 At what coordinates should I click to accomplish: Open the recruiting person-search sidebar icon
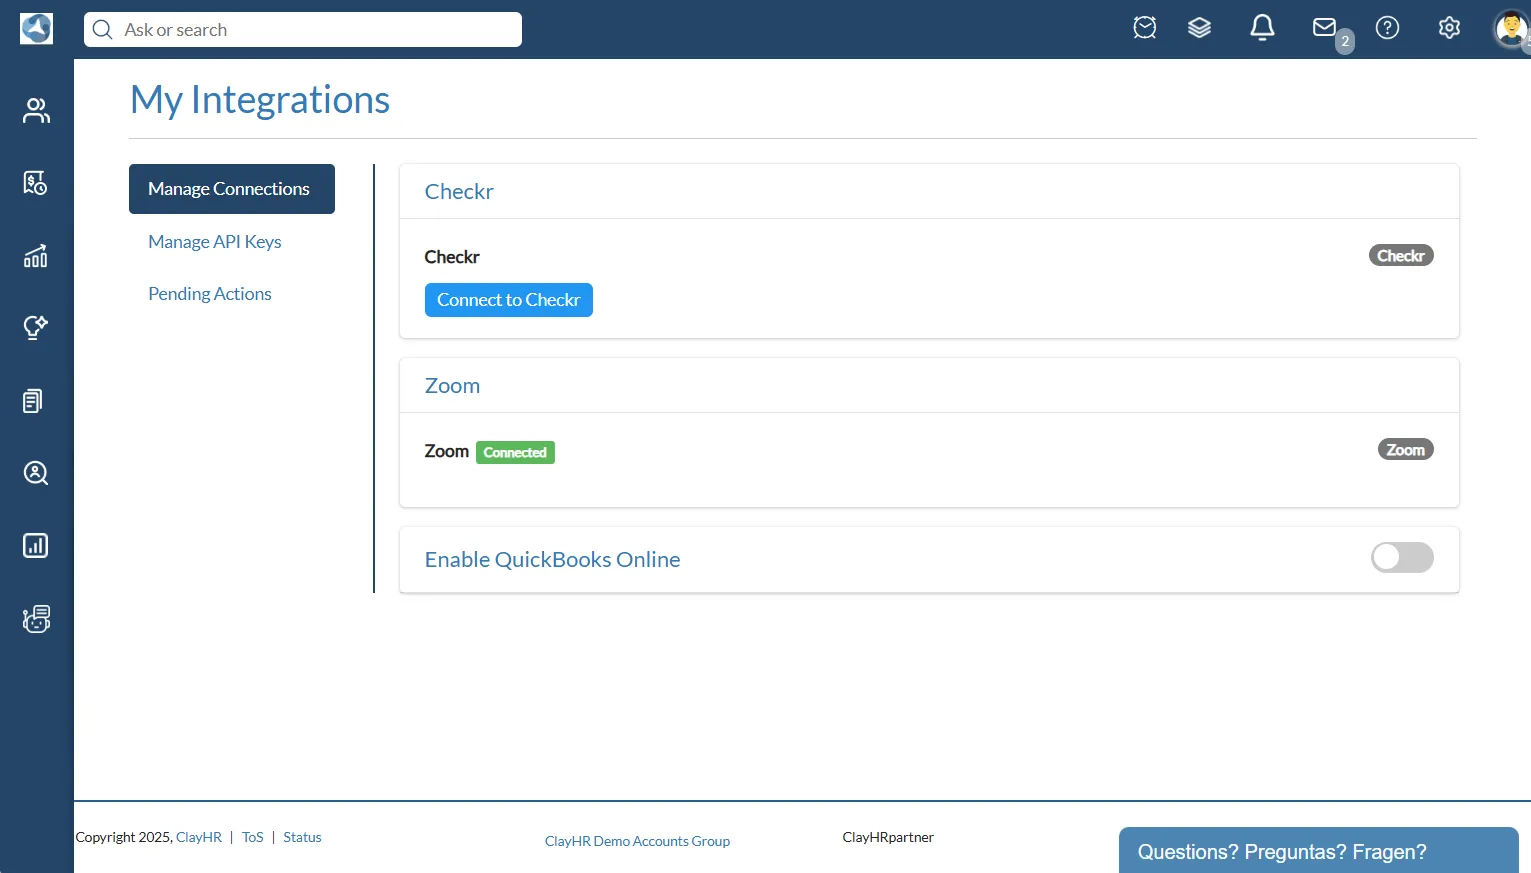(36, 473)
